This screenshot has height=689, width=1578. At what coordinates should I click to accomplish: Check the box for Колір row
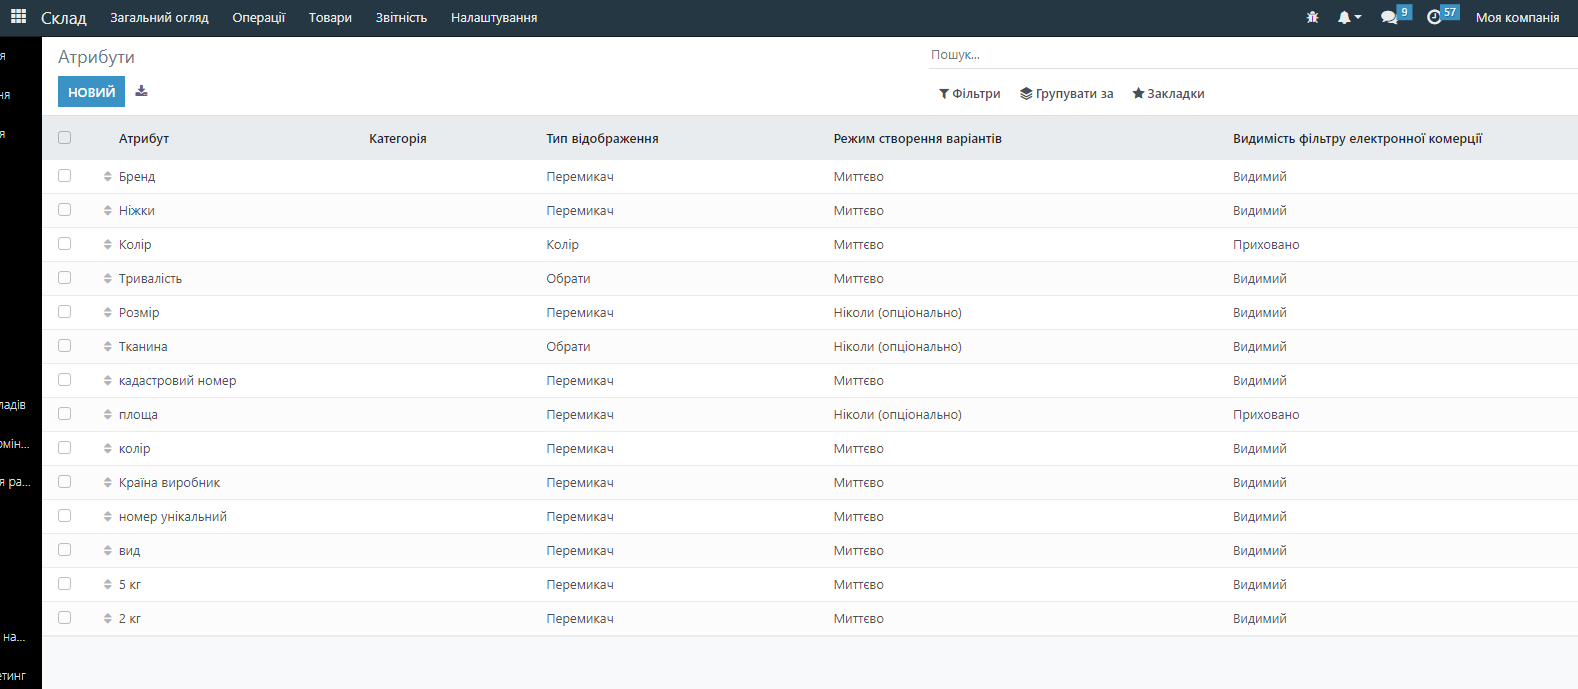pyautogui.click(x=65, y=244)
